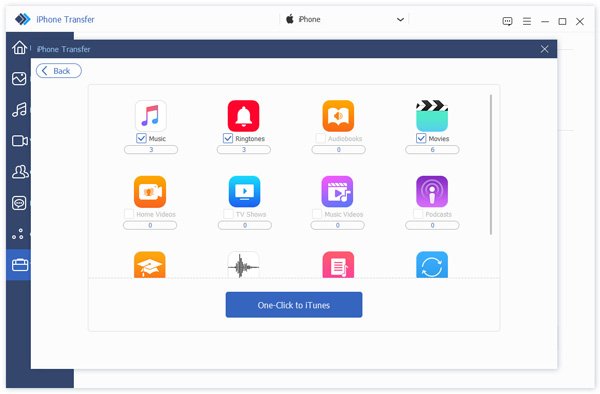This screenshot has height=394, width=600.
Task: Close the iPhone Transfer dialog
Action: point(545,49)
